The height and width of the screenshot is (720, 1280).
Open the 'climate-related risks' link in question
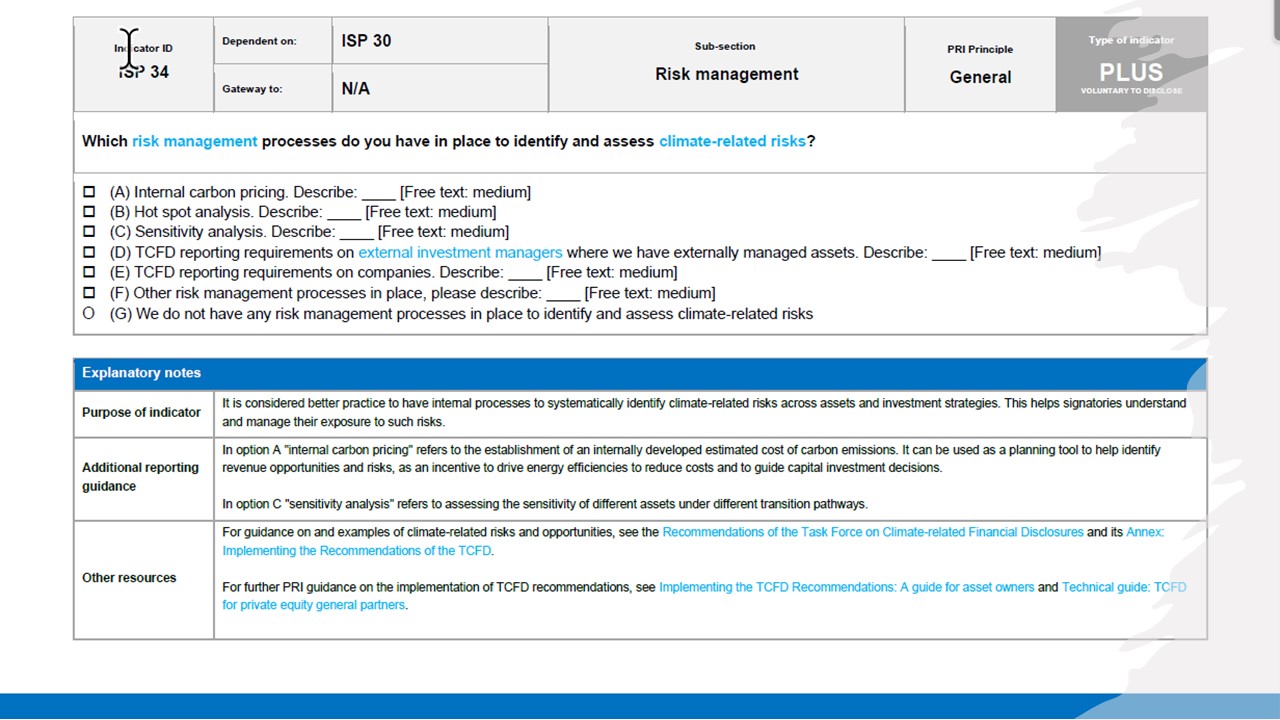732,141
